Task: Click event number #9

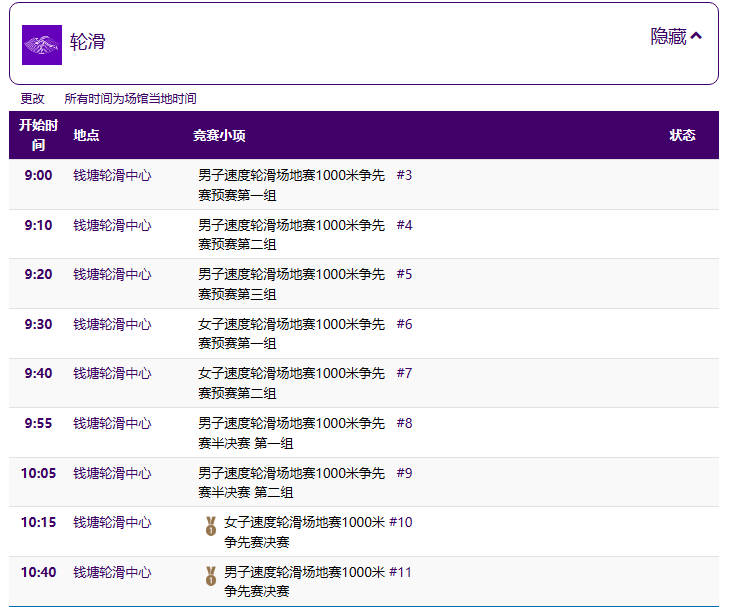Action: click(x=404, y=473)
